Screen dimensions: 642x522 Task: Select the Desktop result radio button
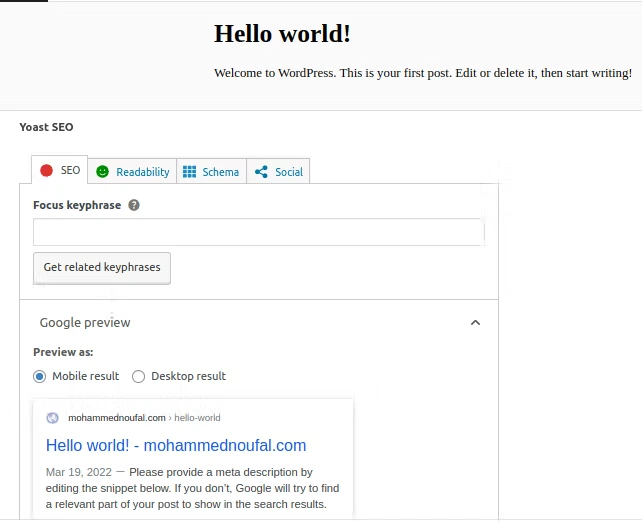tap(139, 377)
